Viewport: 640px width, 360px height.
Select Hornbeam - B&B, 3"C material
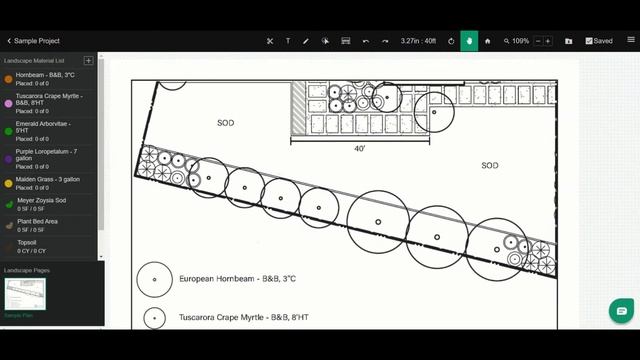point(49,79)
